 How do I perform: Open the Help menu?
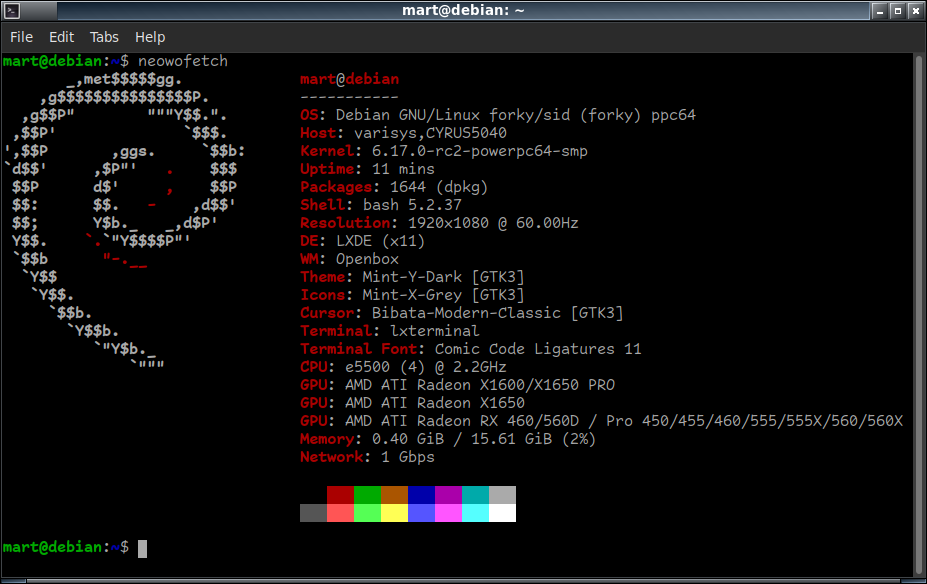(x=150, y=37)
